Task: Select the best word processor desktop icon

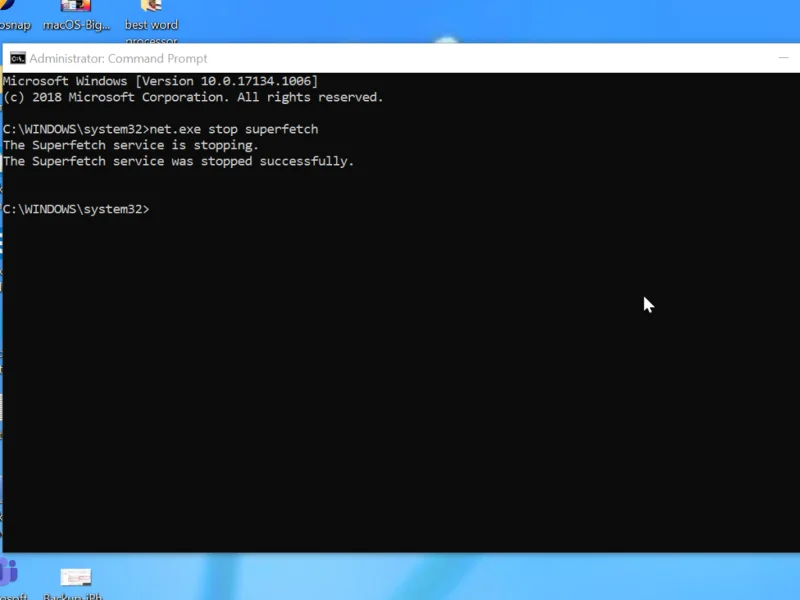Action: [152, 21]
